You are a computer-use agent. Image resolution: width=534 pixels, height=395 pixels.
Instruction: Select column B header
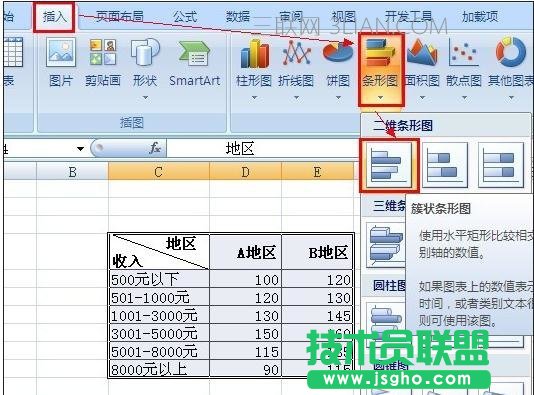click(x=72, y=172)
